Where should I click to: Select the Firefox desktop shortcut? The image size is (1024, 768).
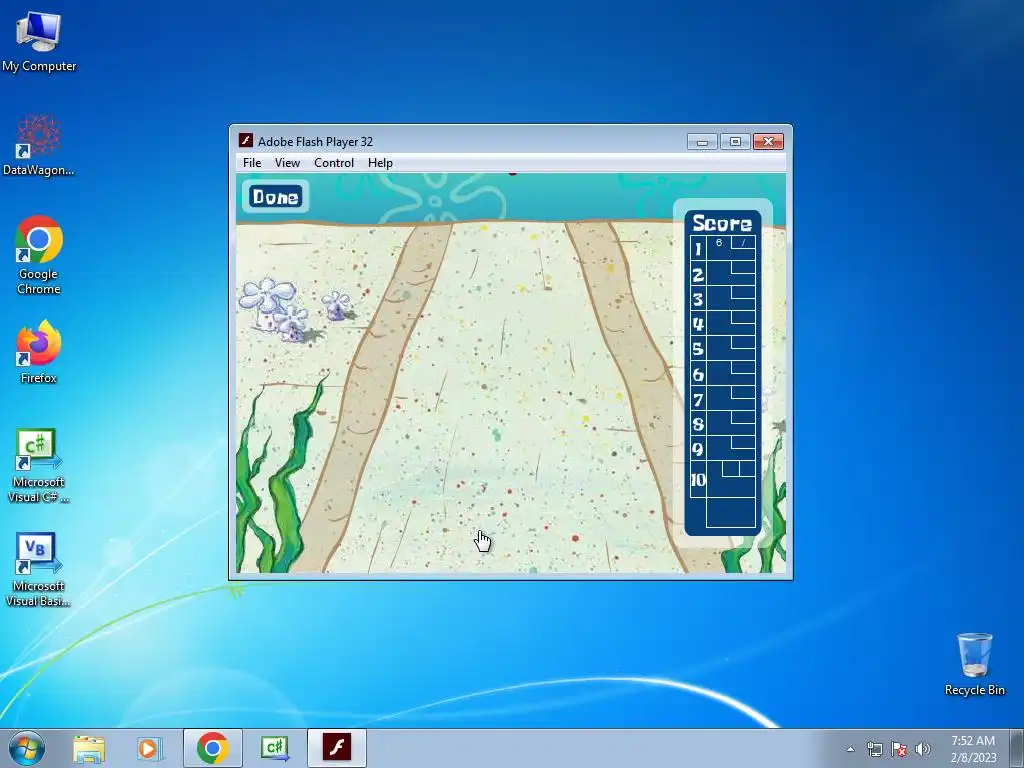pyautogui.click(x=39, y=351)
